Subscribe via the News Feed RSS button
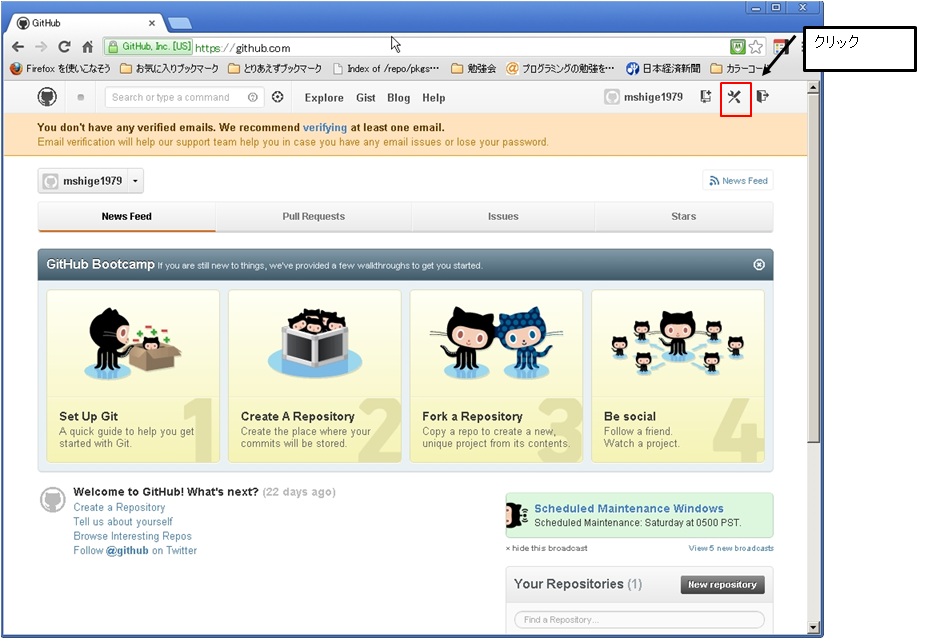The width and height of the screenshot is (925, 641). [739, 181]
